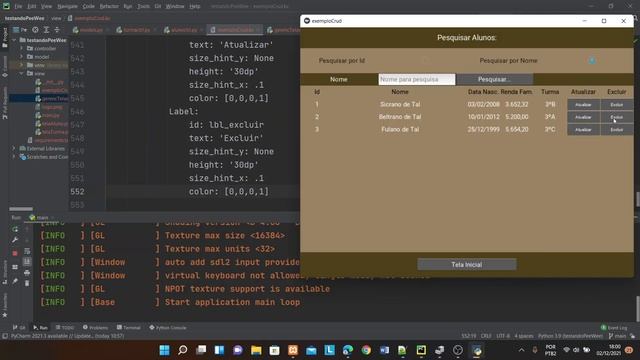Select the Pesquisar por Nome radio button
The height and width of the screenshot is (360, 640).
pos(592,60)
